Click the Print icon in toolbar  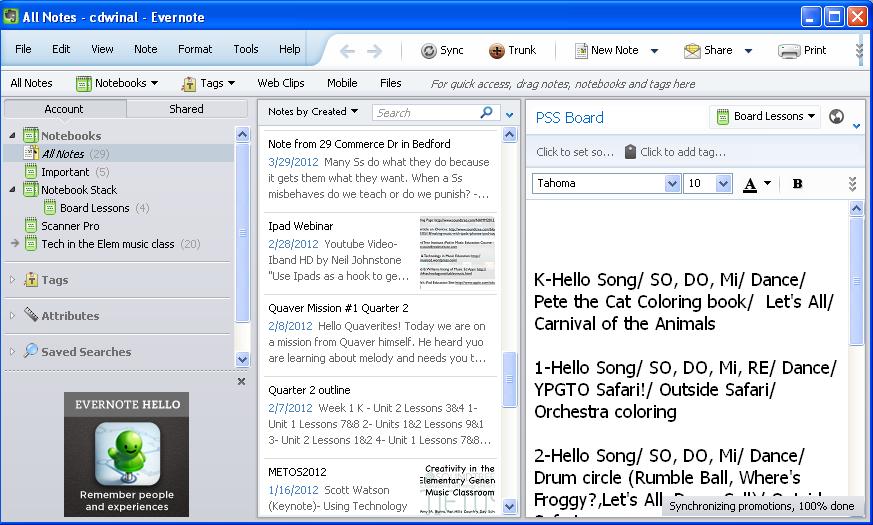(789, 51)
